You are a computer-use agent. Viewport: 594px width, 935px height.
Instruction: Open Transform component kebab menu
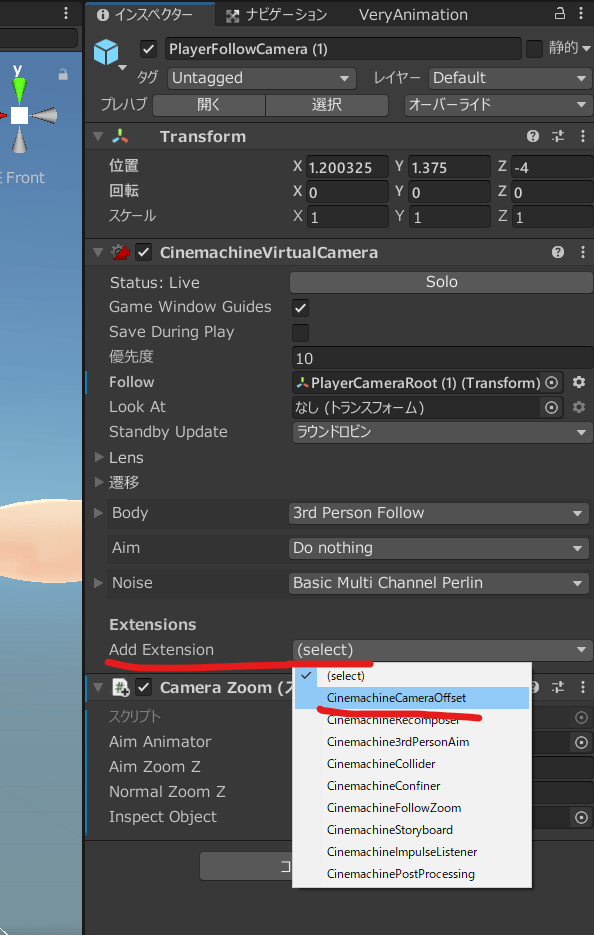pos(583,137)
